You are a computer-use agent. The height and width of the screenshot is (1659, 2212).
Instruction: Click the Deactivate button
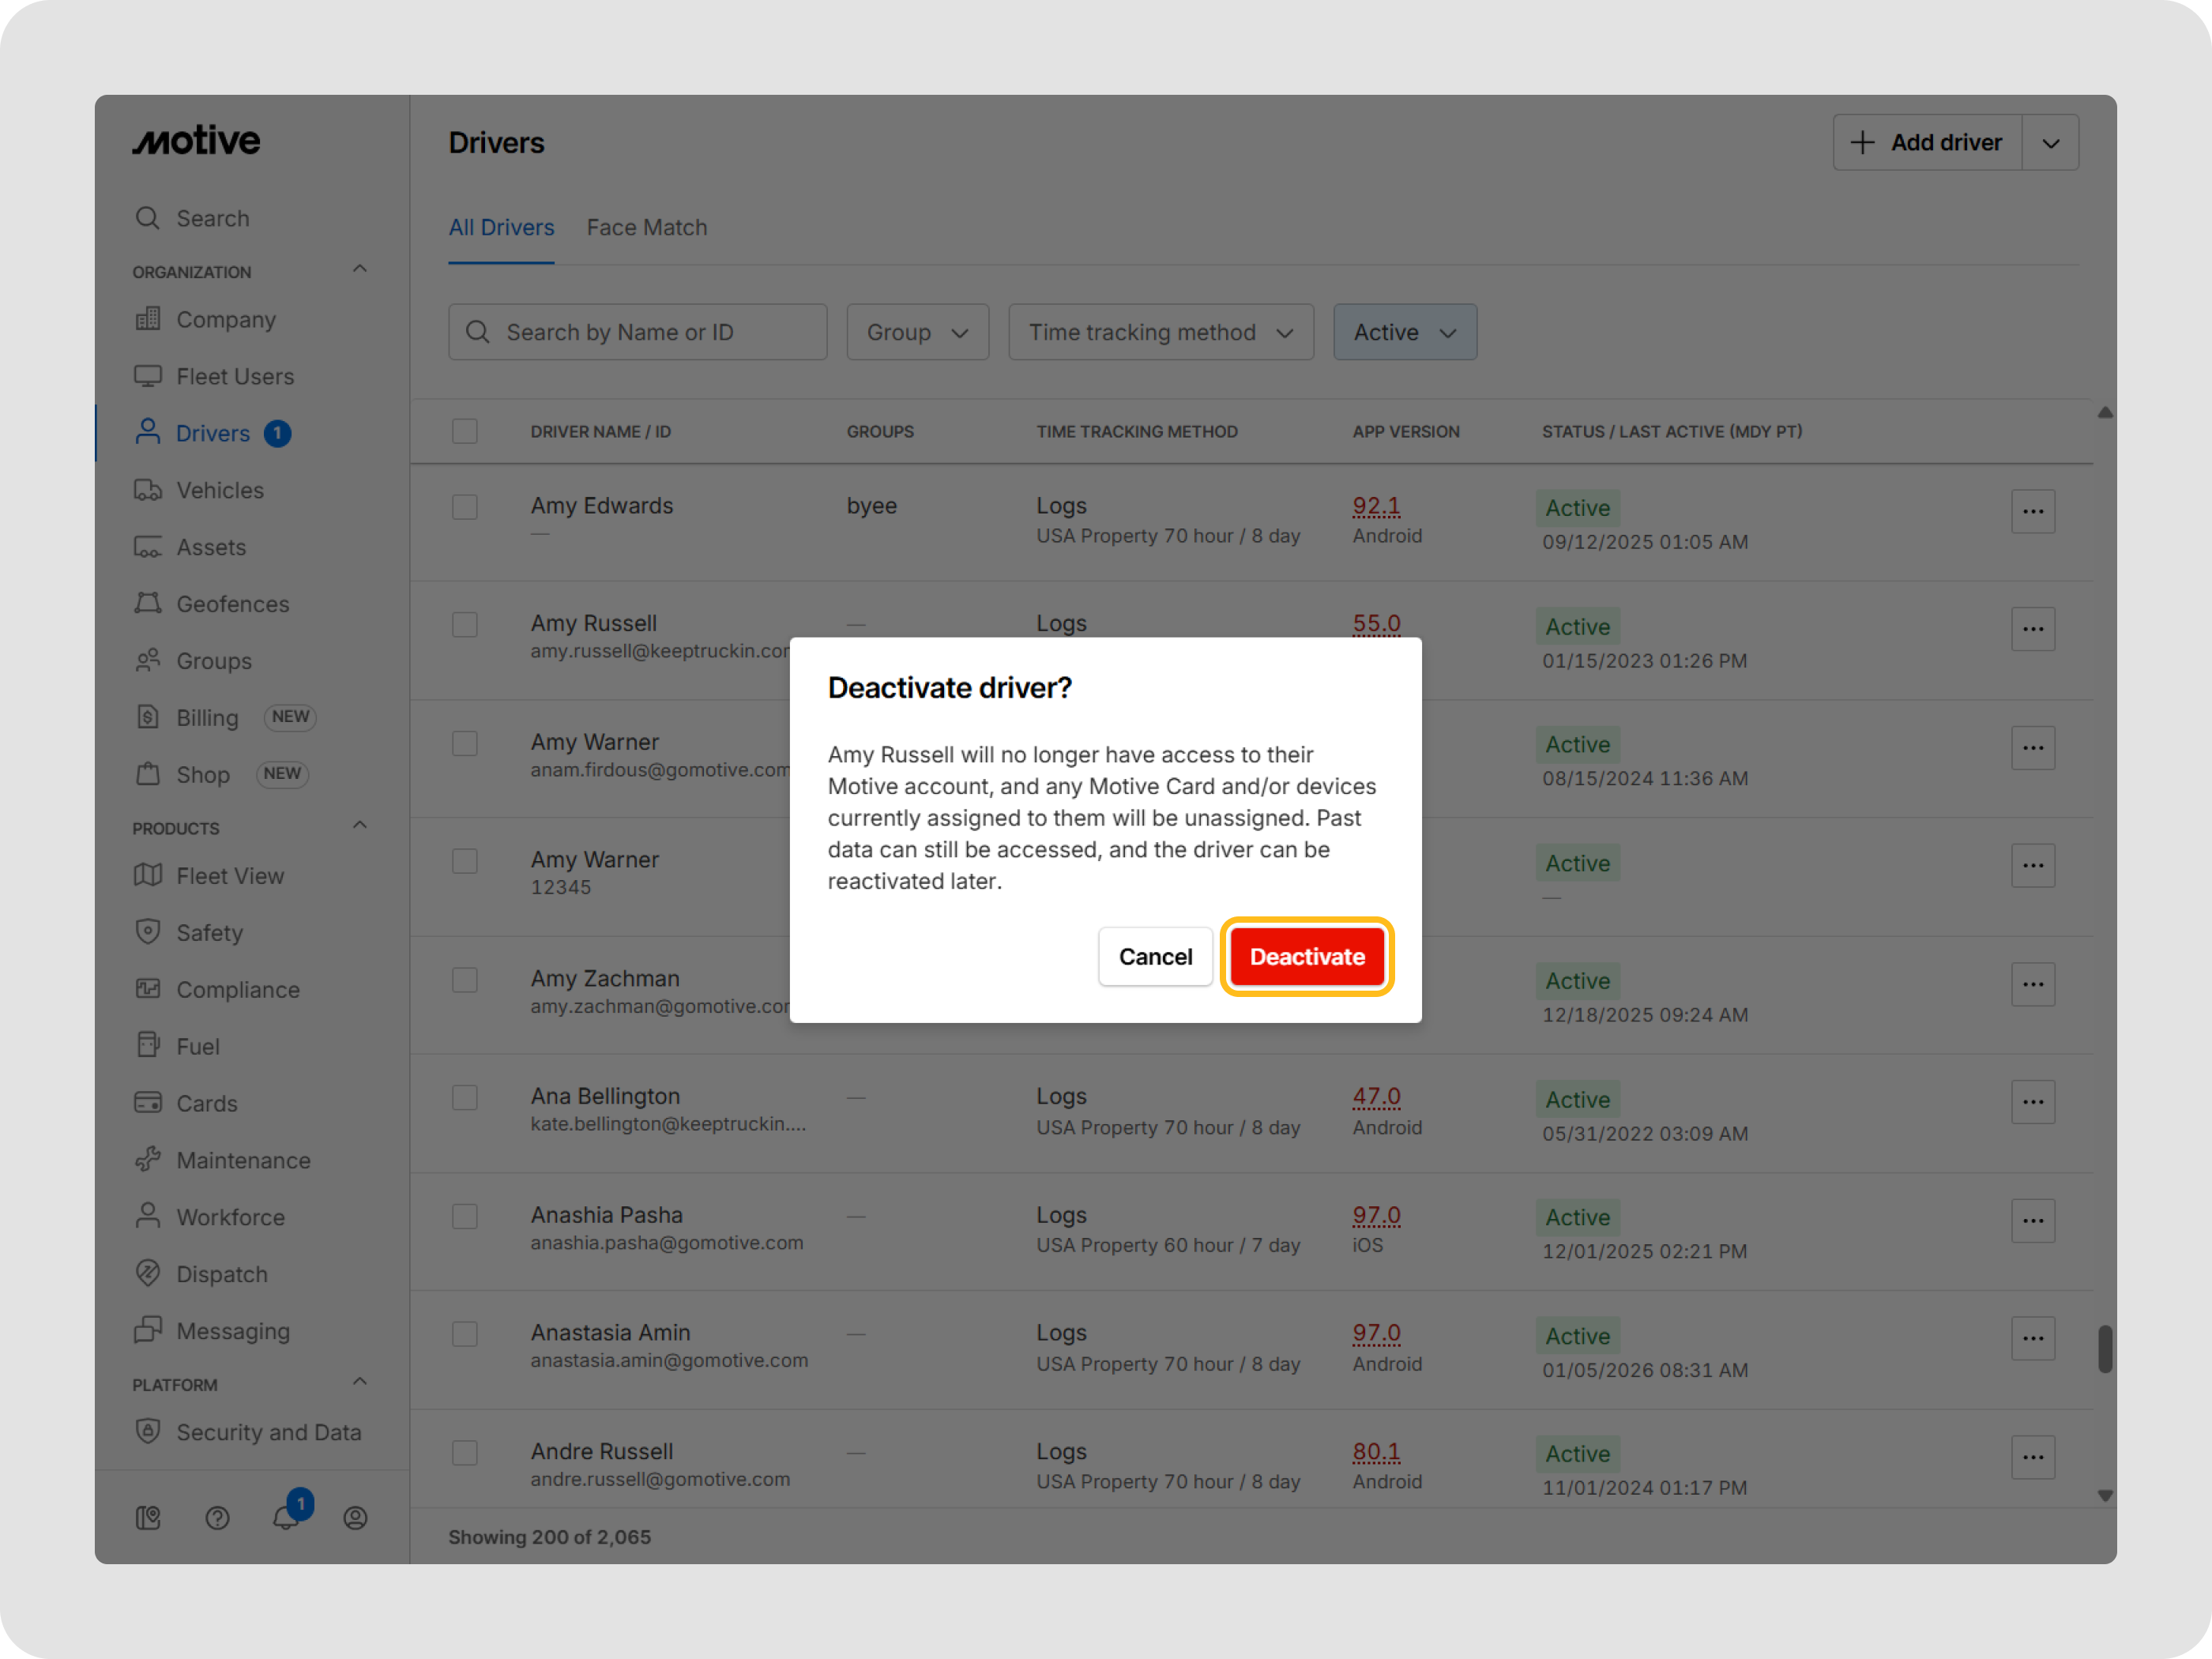point(1306,956)
